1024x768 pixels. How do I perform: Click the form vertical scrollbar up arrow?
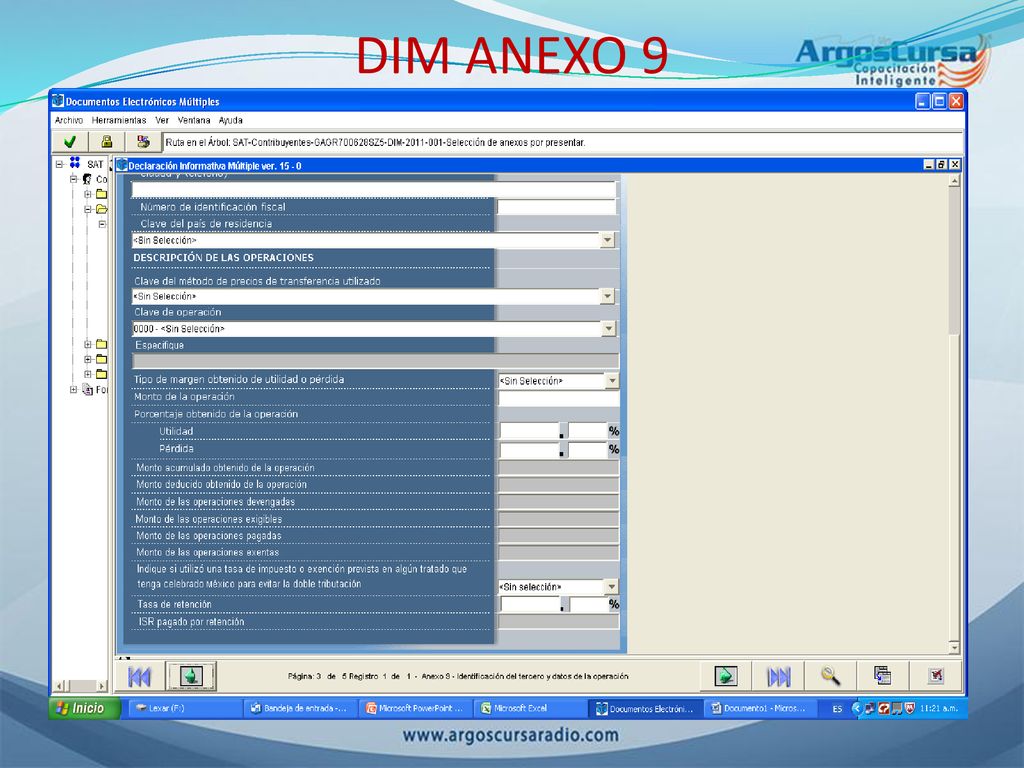pyautogui.click(x=954, y=180)
